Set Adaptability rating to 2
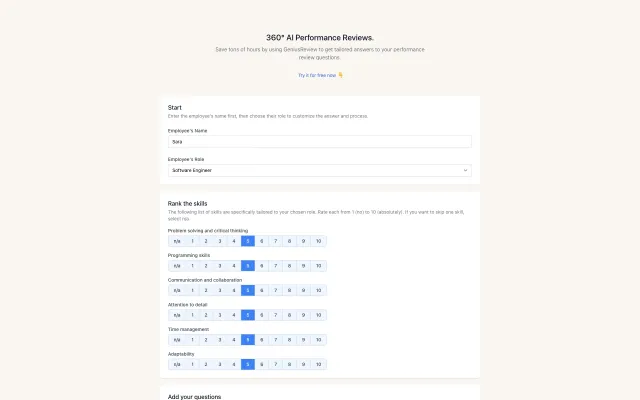Viewport: 640px width, 400px height. pos(206,364)
